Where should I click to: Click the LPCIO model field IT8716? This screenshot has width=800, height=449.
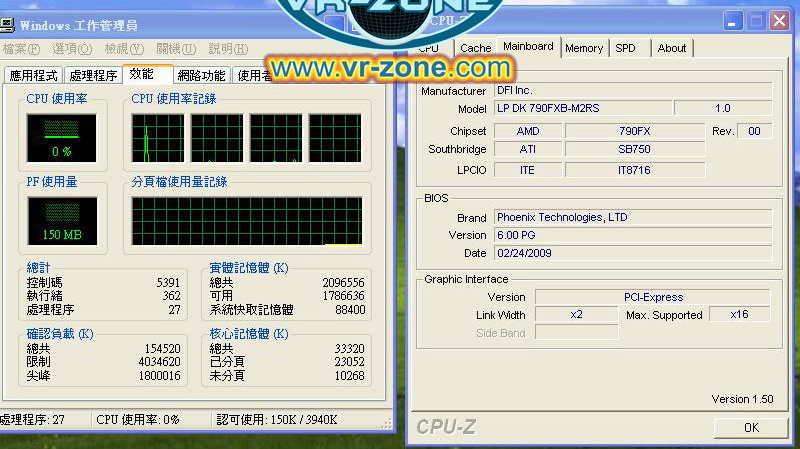pos(635,170)
